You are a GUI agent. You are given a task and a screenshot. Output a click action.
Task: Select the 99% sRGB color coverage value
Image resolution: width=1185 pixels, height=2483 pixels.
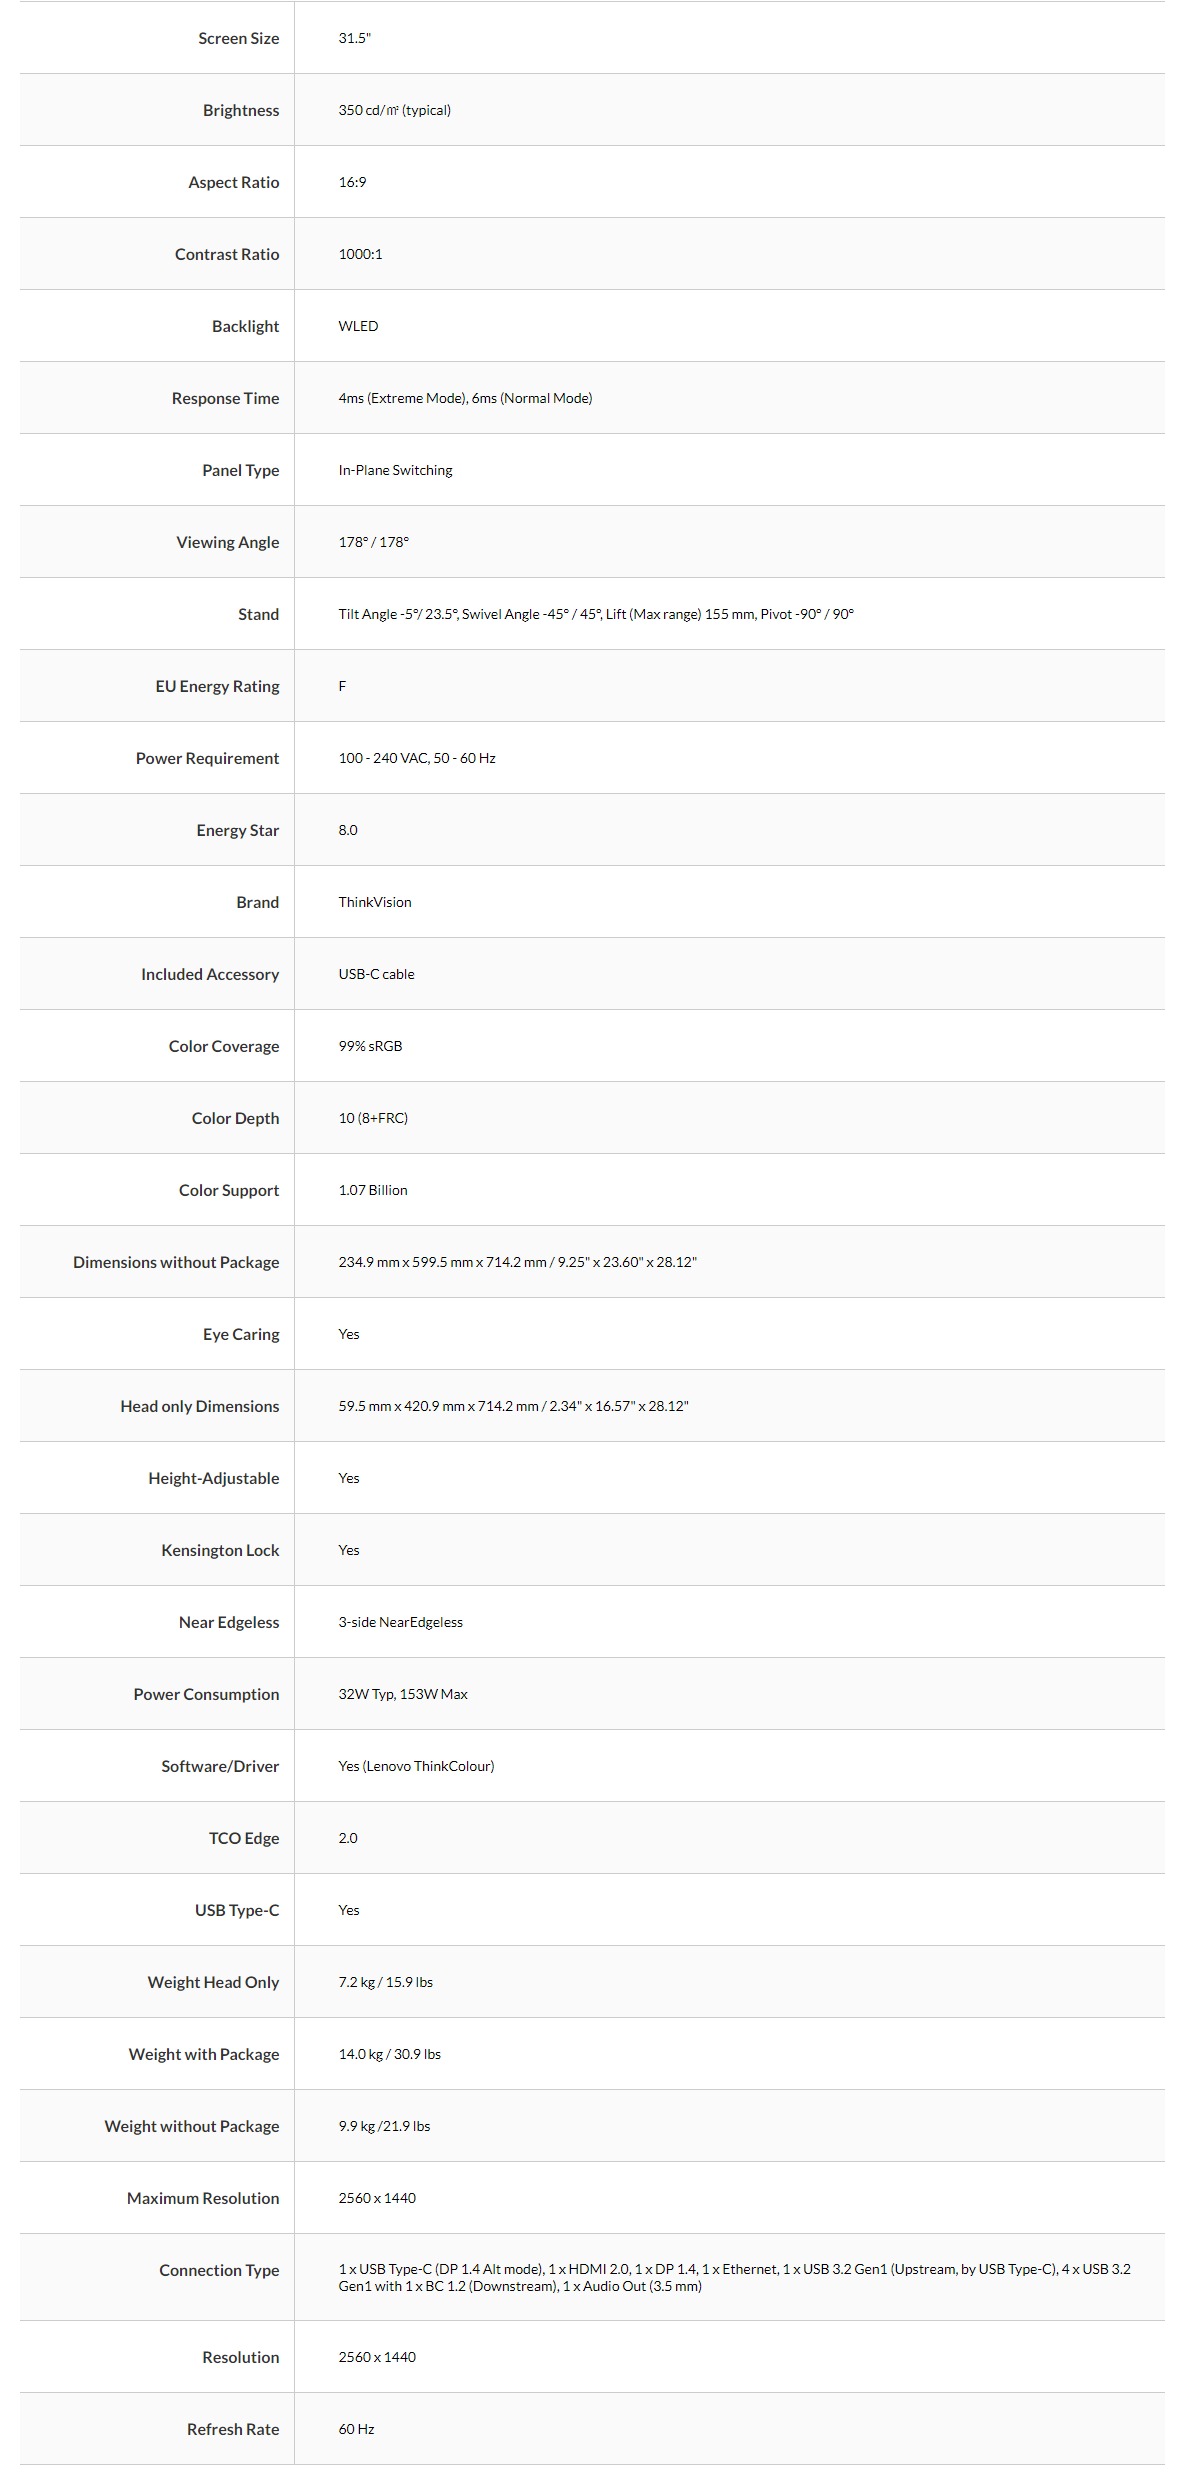click(x=370, y=1046)
